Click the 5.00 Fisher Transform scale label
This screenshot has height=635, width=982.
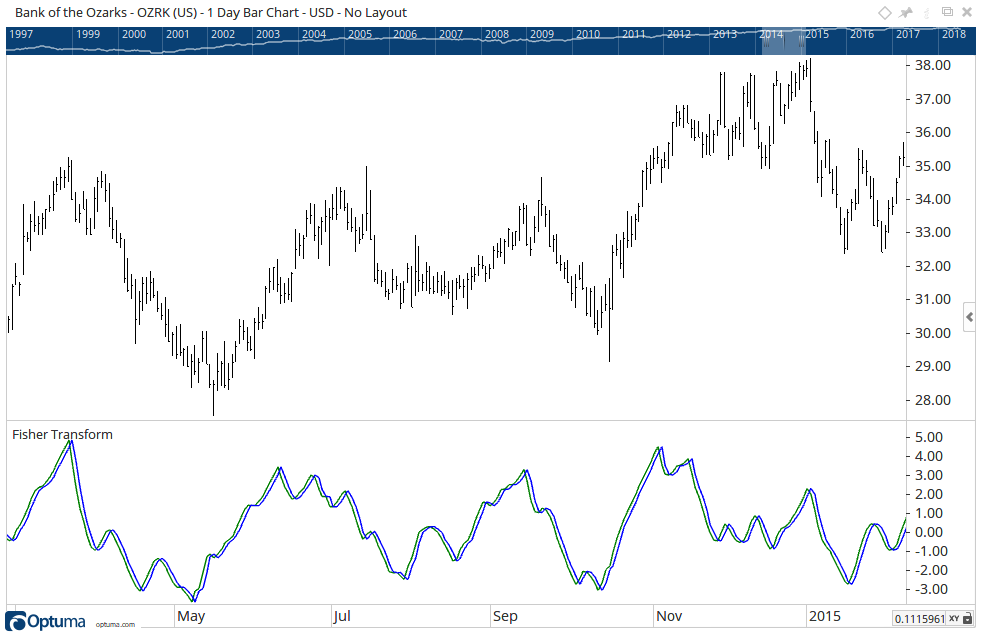tap(929, 437)
